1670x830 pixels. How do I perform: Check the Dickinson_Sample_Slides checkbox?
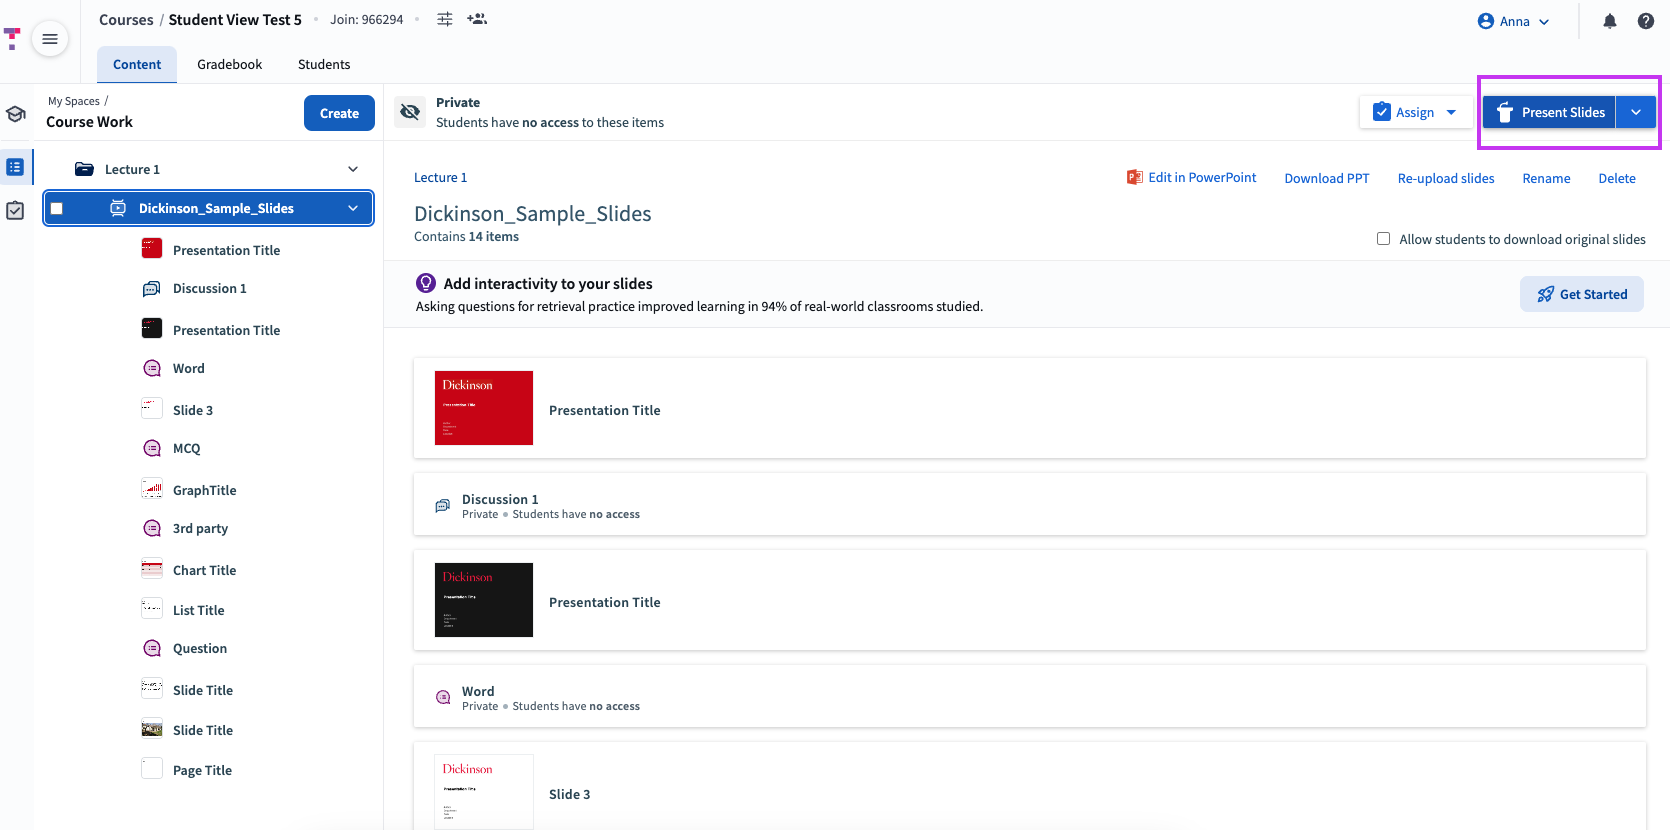pyautogui.click(x=57, y=209)
